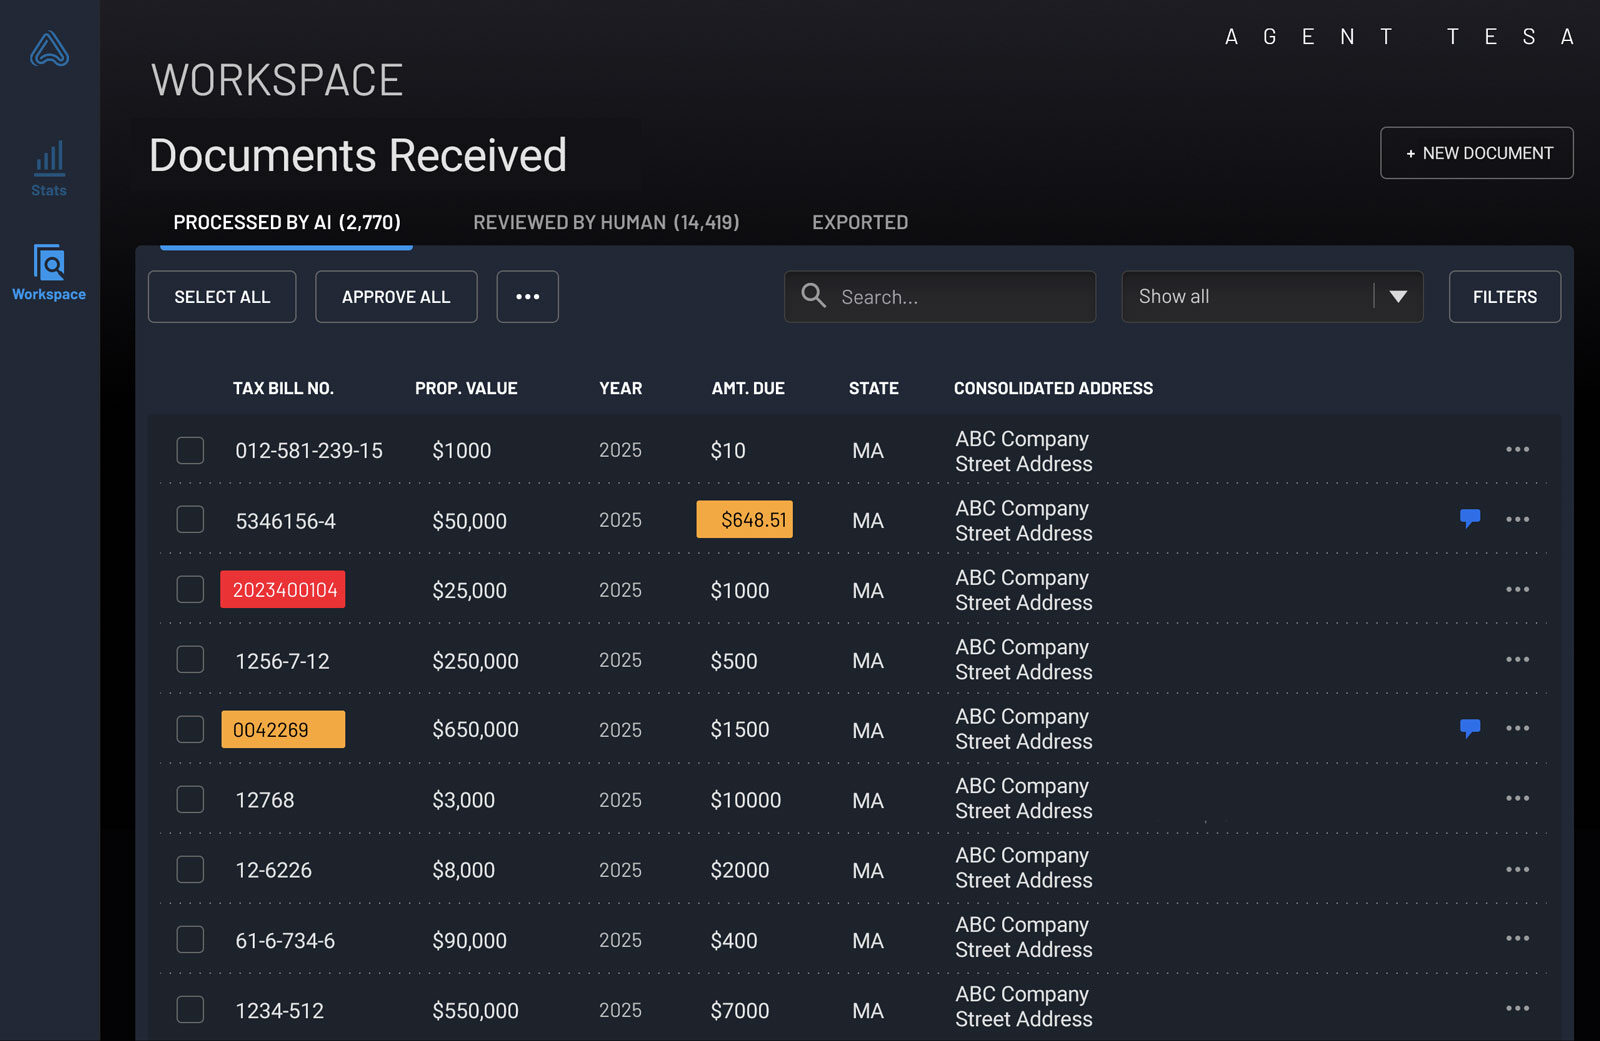
Task: Click the New Document button
Action: click(x=1476, y=153)
